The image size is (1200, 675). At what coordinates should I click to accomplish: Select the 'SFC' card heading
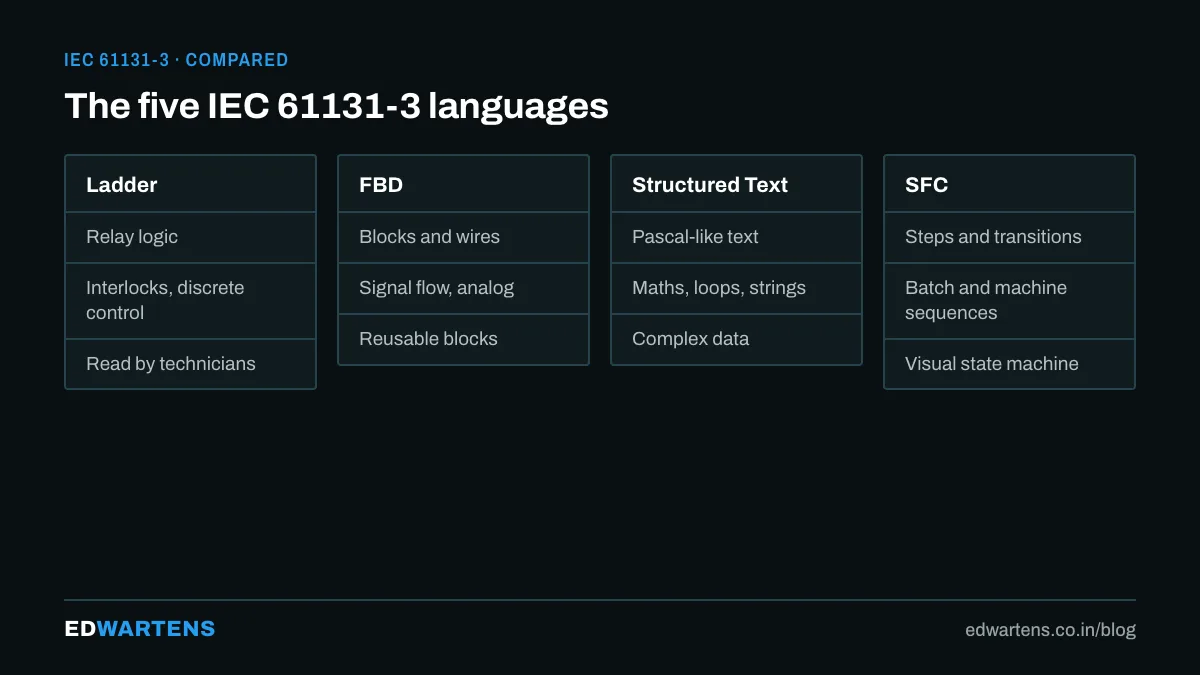(x=1009, y=184)
